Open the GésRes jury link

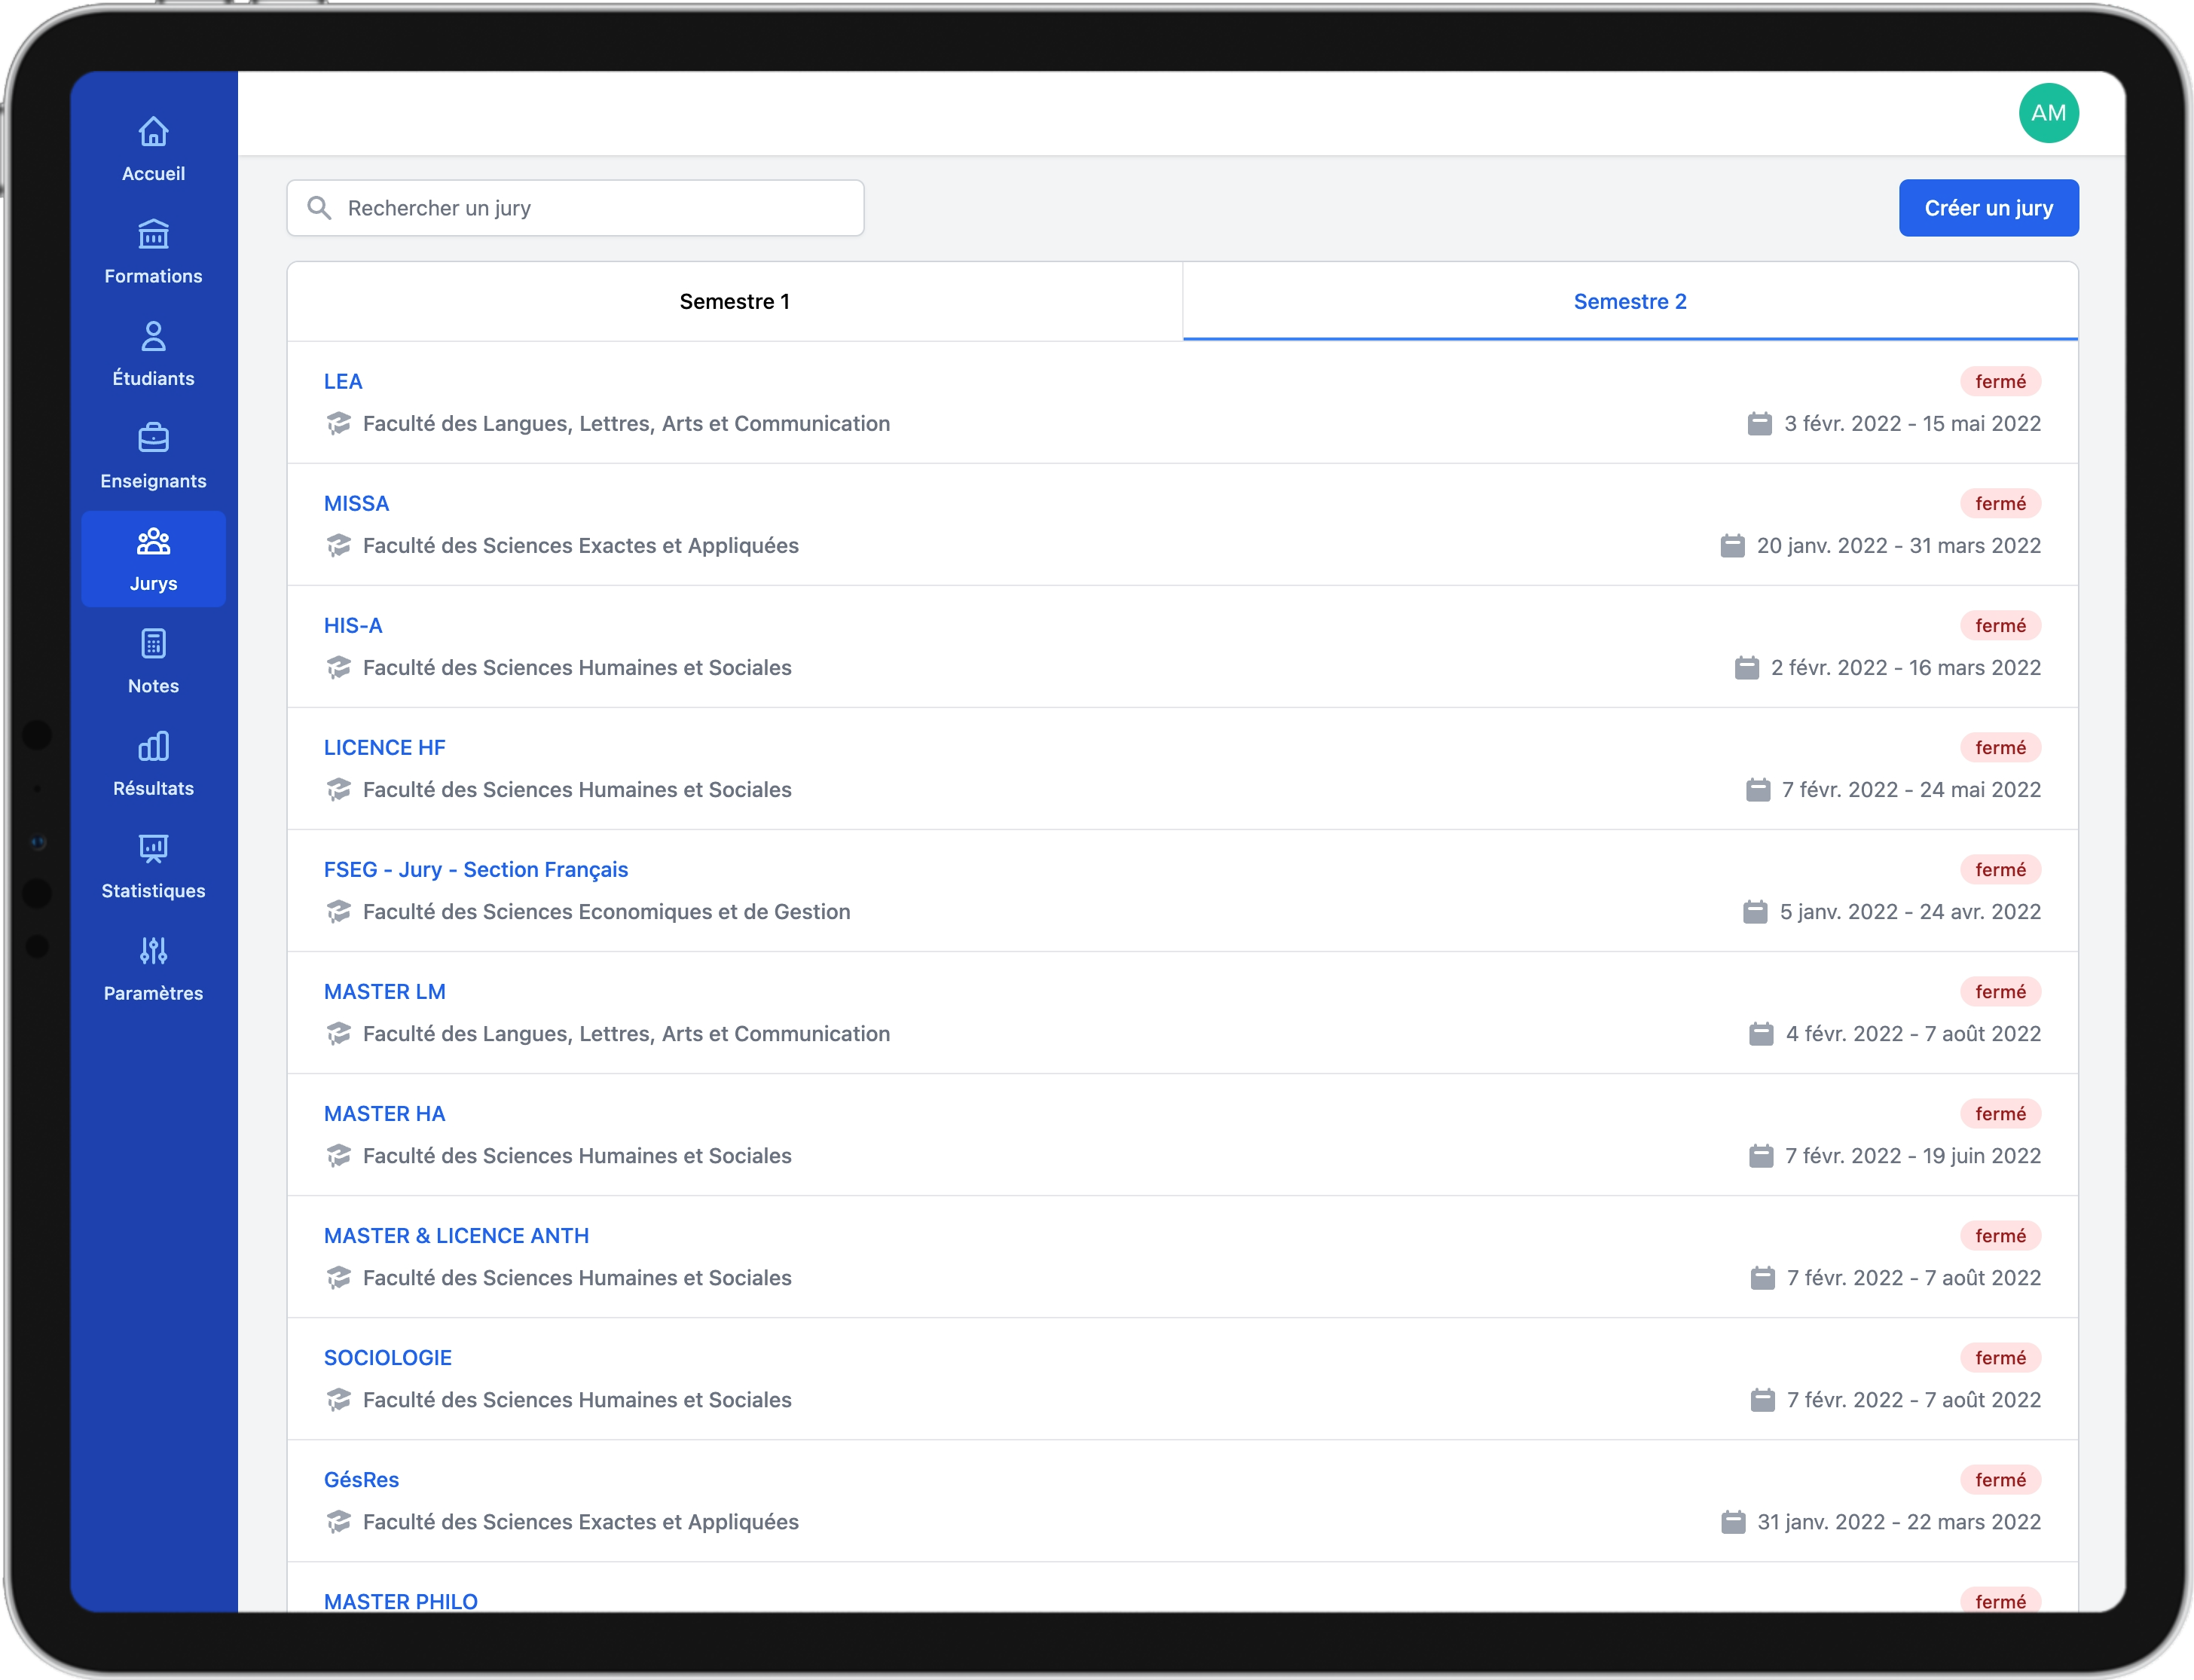(361, 1480)
